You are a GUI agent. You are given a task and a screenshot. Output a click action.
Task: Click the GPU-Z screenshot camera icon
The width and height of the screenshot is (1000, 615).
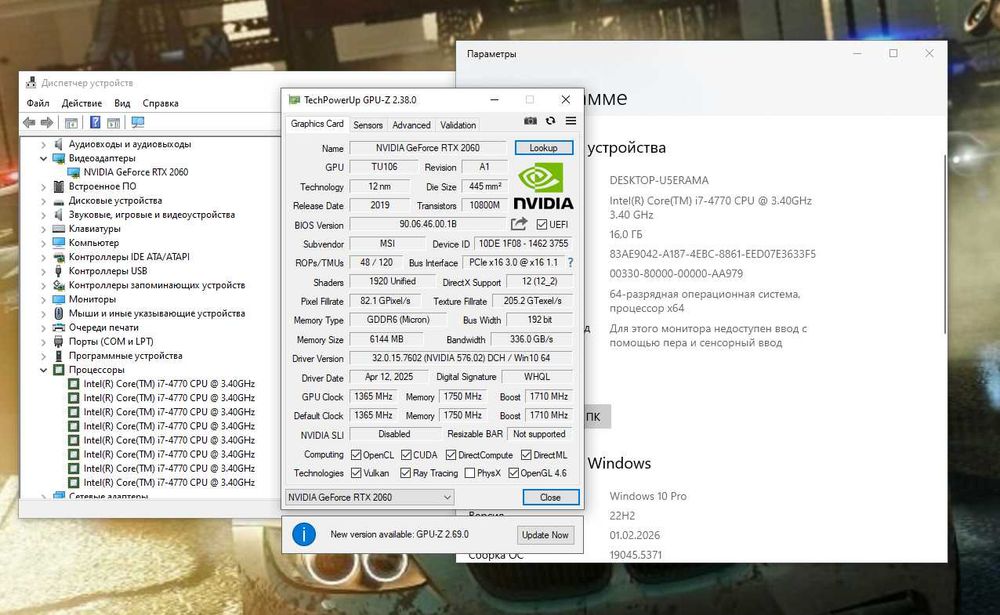530,121
